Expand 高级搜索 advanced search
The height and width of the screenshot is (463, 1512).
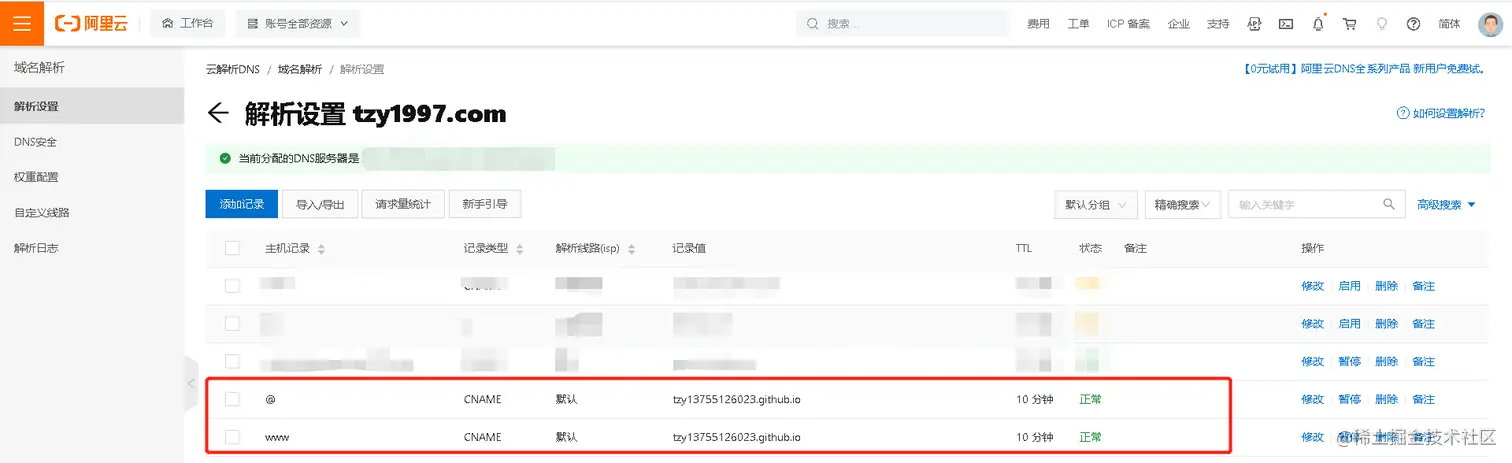point(1446,204)
